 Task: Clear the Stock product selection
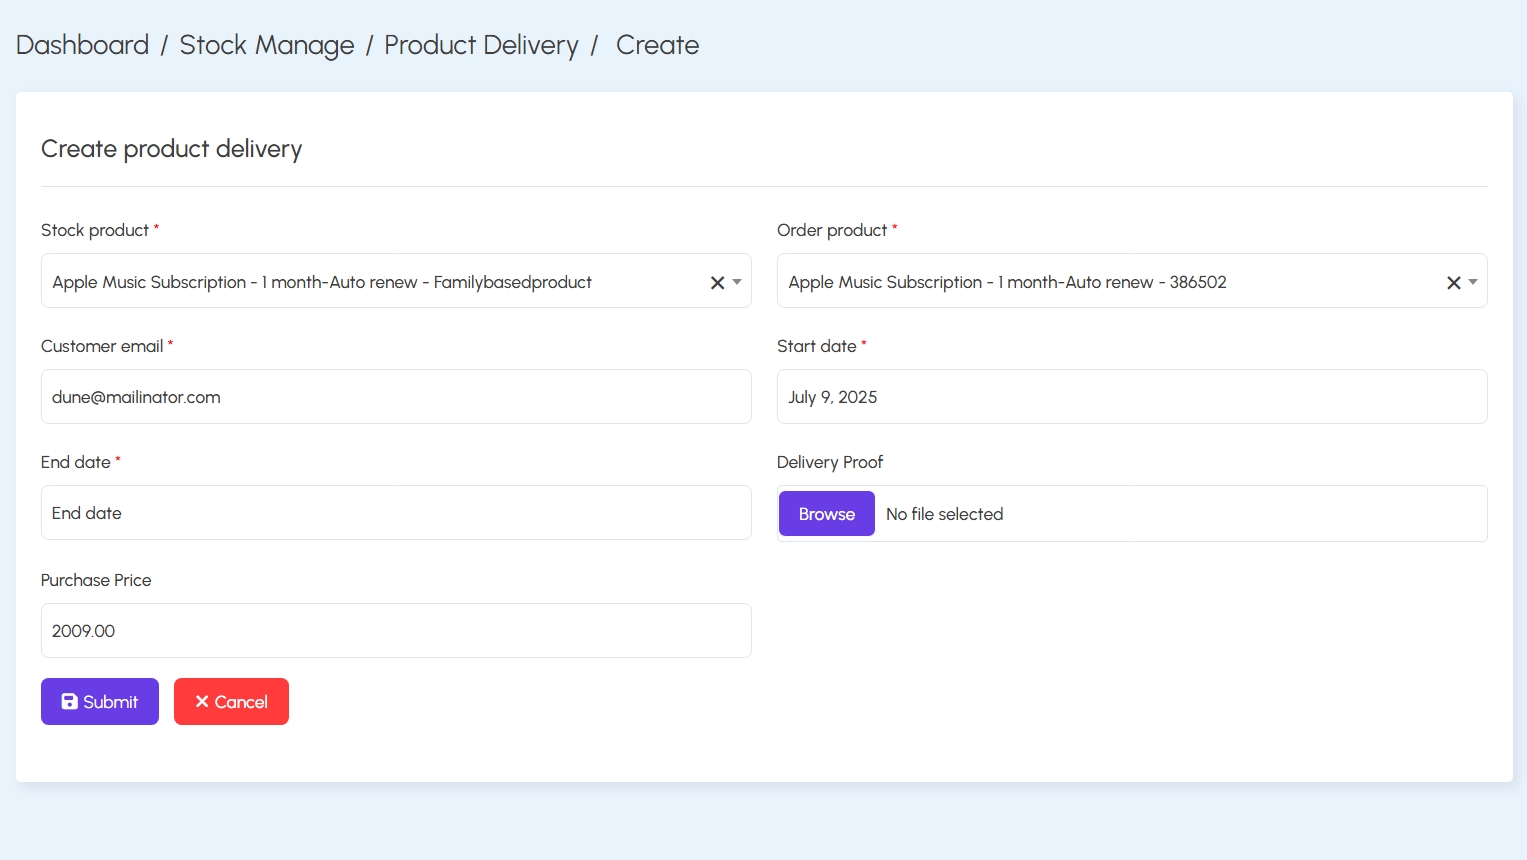pyautogui.click(x=717, y=283)
